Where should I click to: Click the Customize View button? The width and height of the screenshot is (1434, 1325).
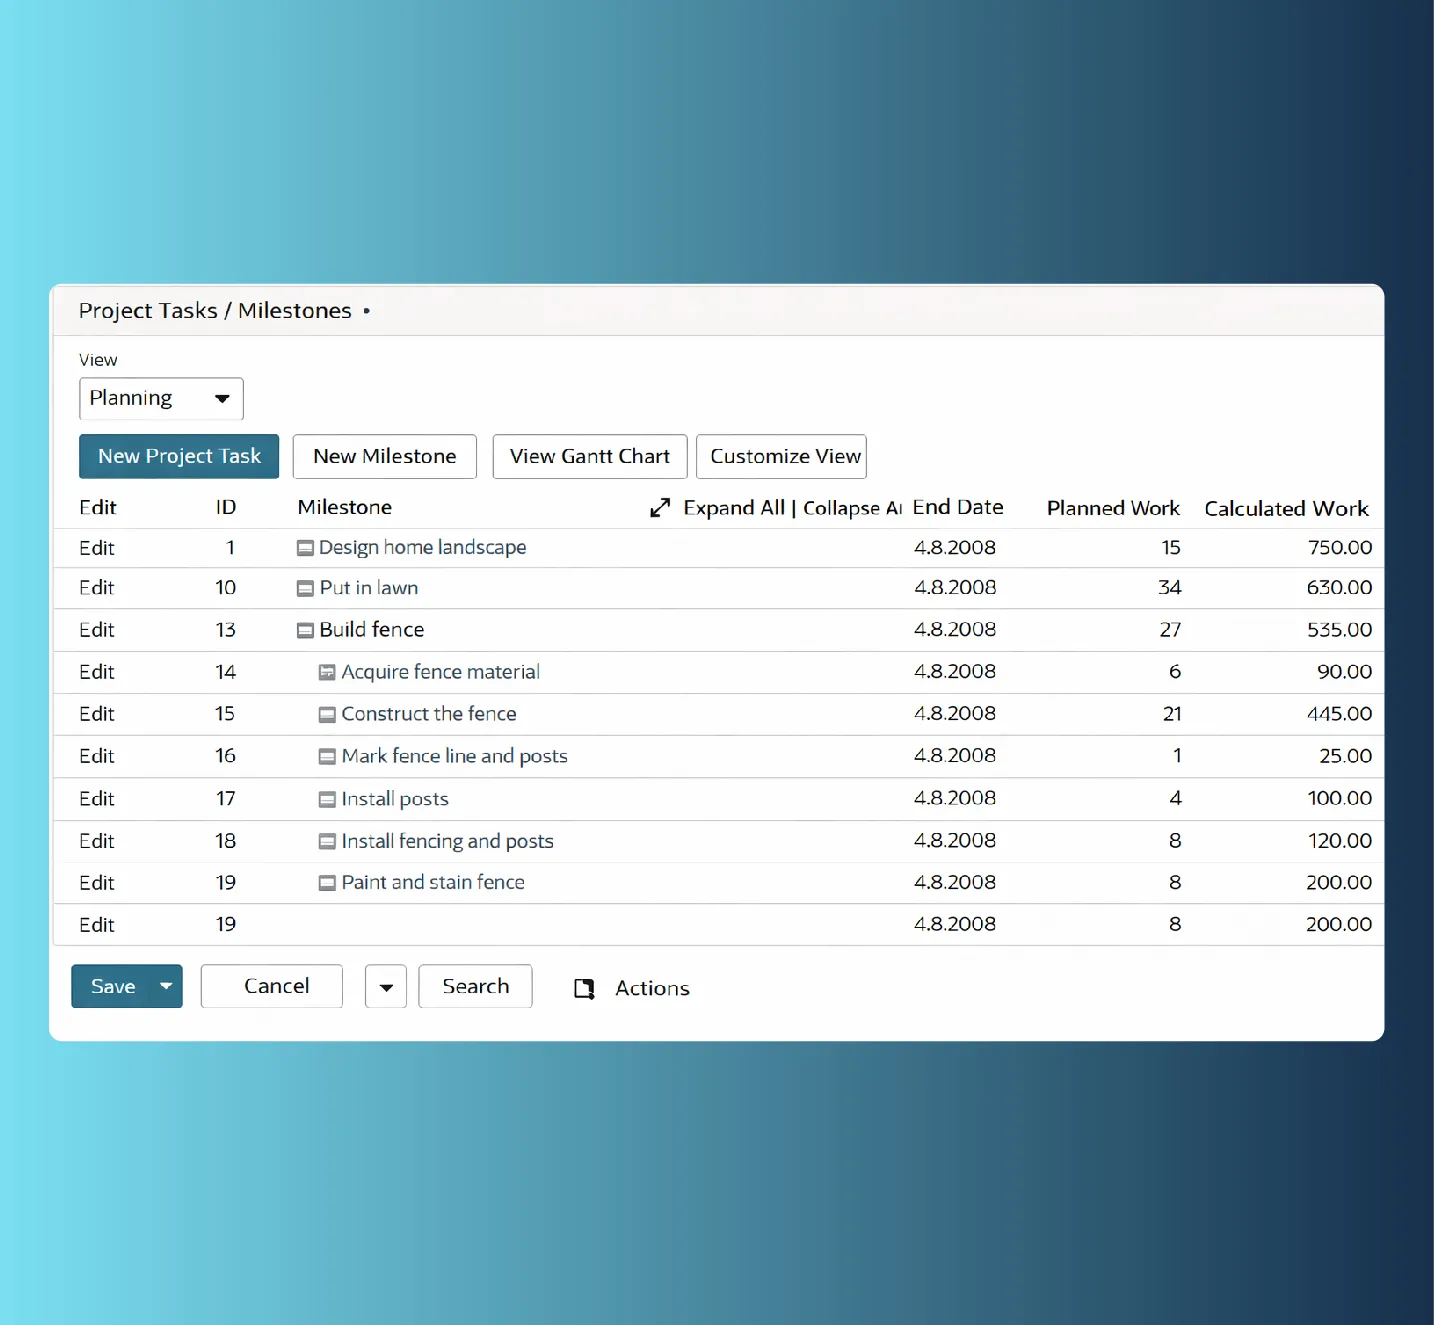[x=781, y=456]
